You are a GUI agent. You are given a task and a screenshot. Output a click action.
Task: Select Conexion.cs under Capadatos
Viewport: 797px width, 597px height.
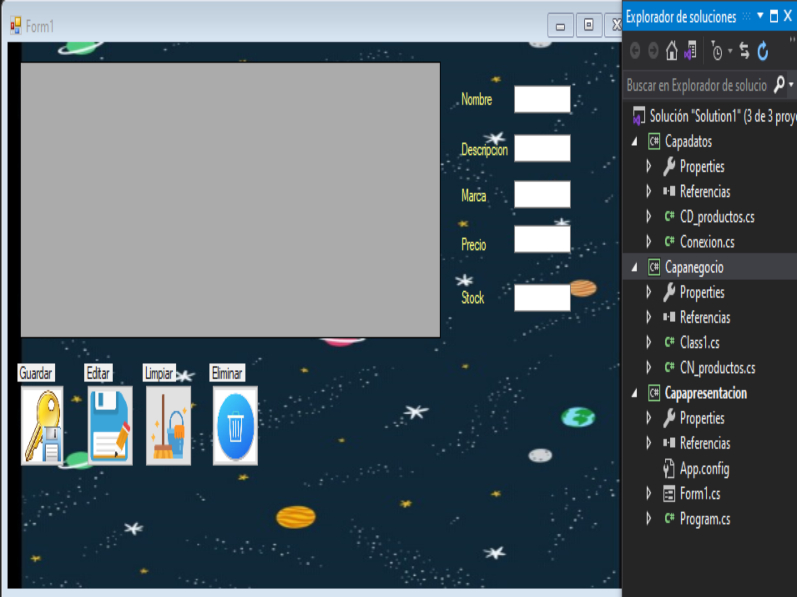706,242
